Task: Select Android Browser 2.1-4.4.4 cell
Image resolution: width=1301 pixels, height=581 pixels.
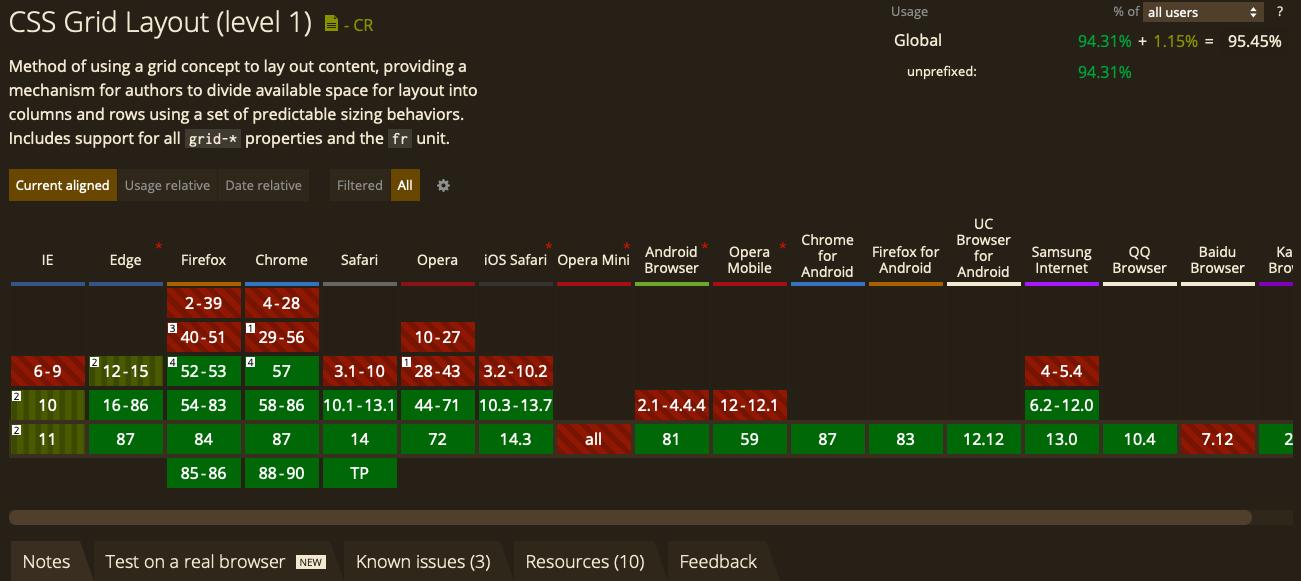Action: (x=672, y=405)
